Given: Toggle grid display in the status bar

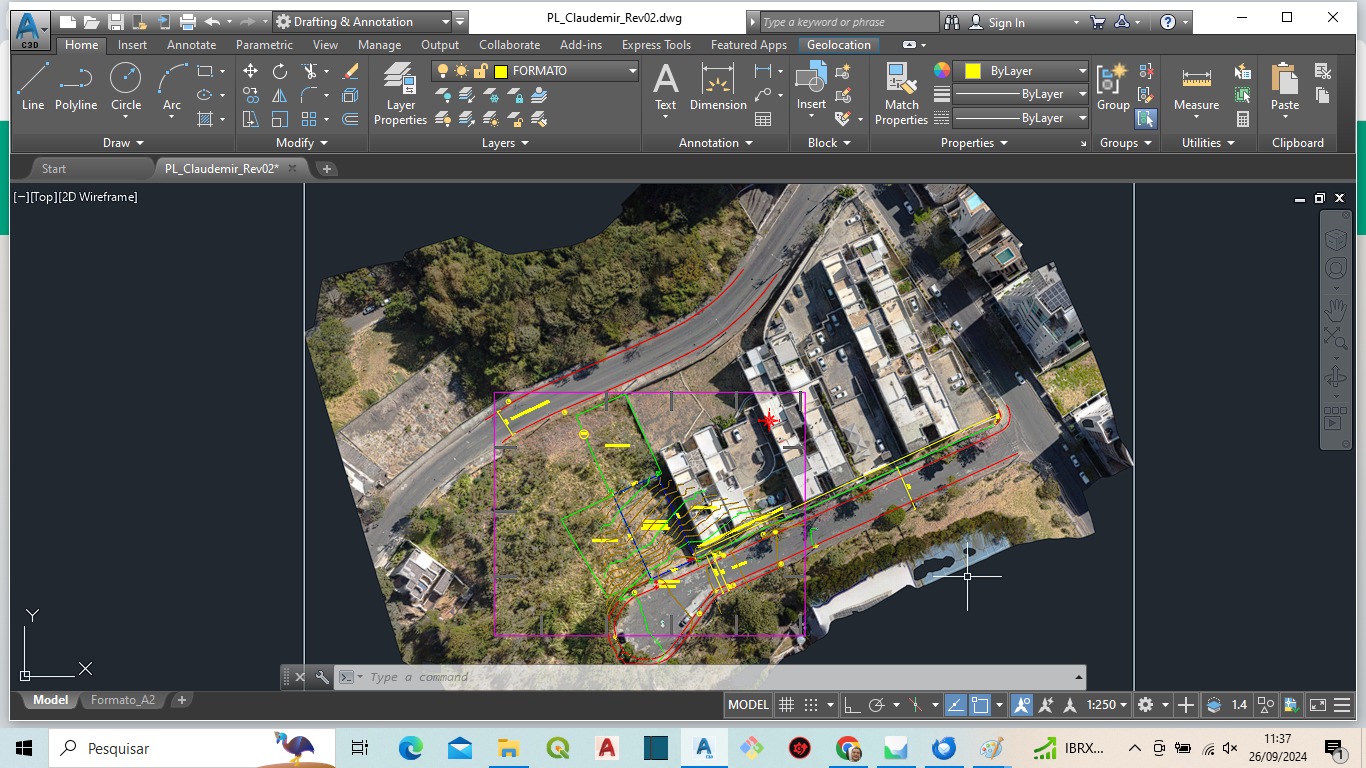Looking at the screenshot, I should click(786, 705).
